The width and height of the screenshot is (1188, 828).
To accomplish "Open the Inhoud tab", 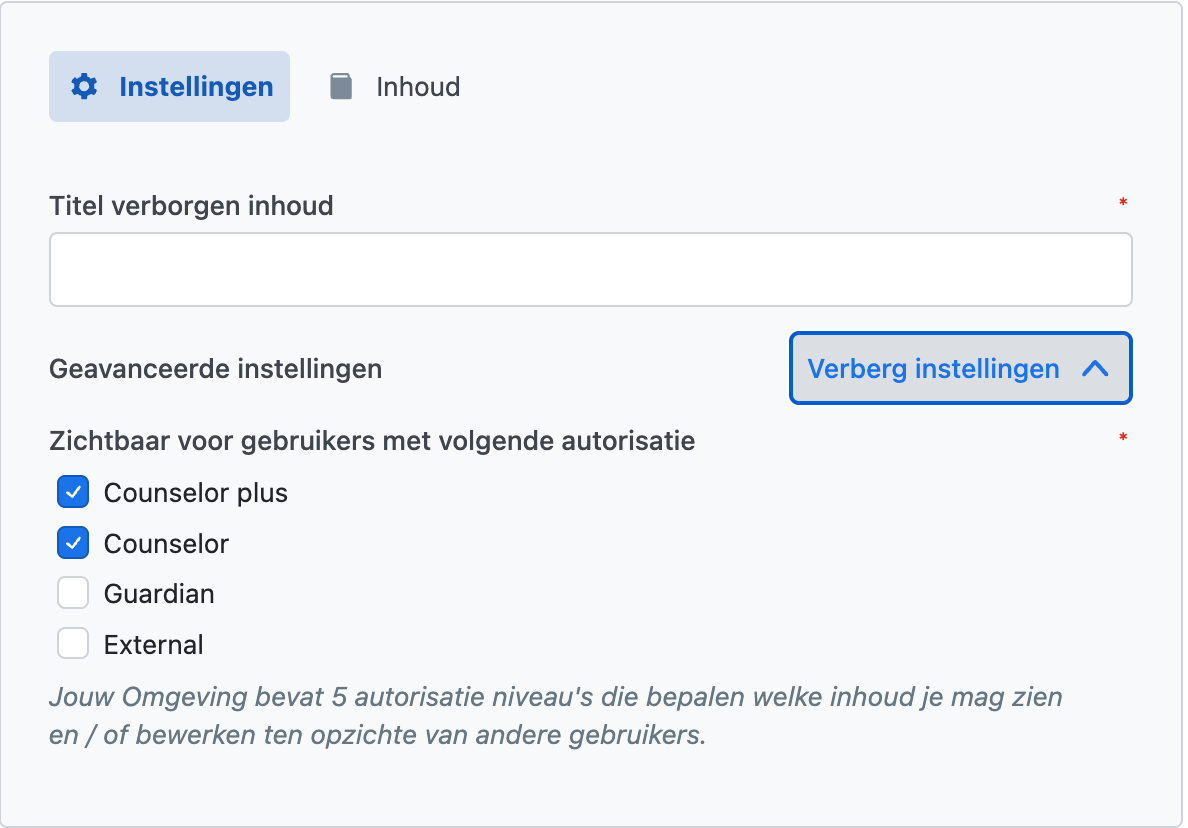I will point(417,87).
